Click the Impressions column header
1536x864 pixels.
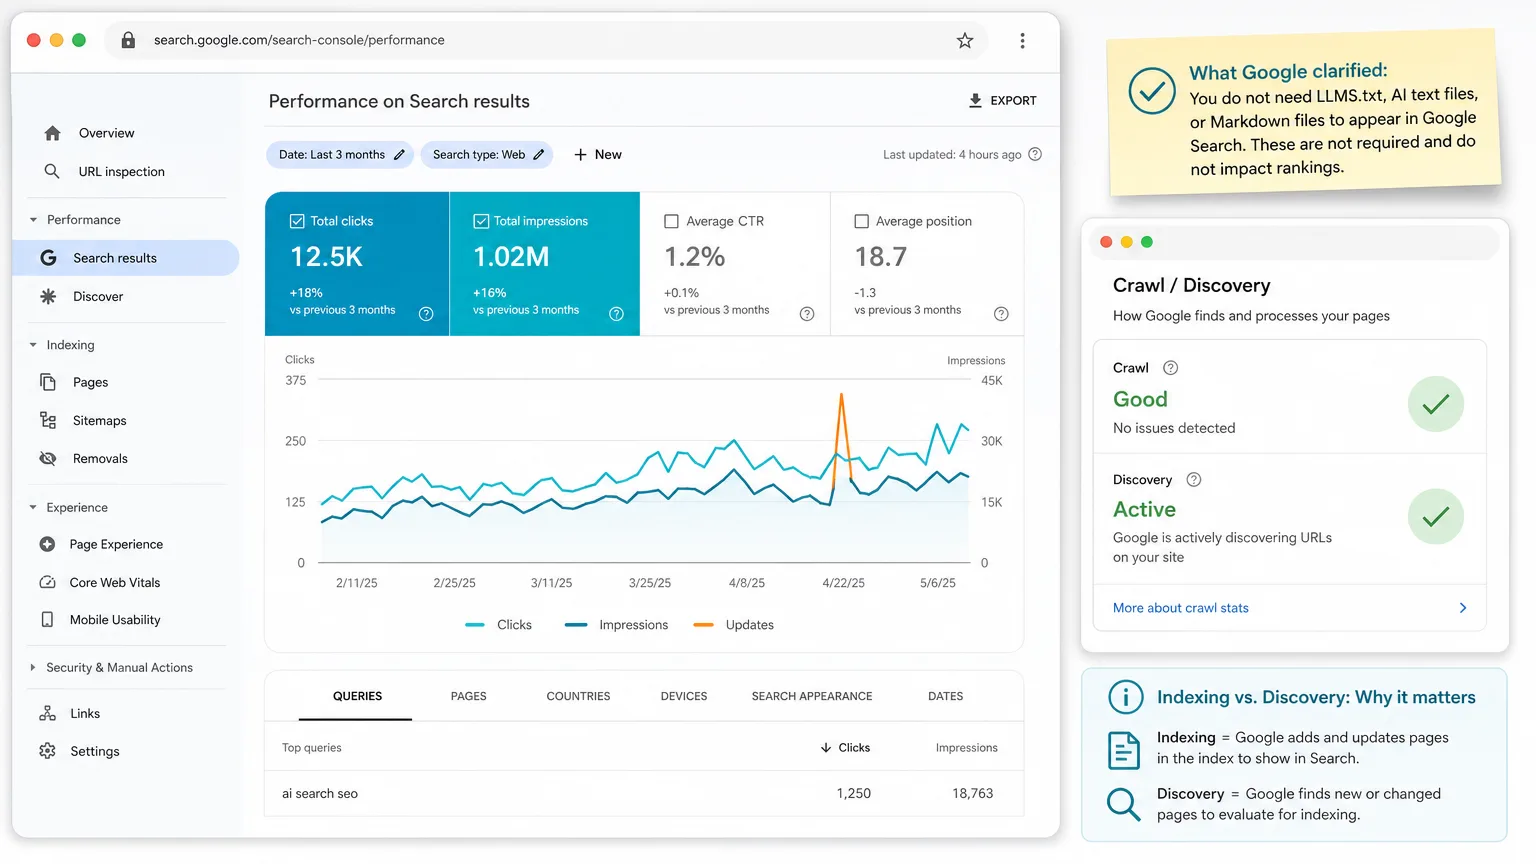pos(966,748)
